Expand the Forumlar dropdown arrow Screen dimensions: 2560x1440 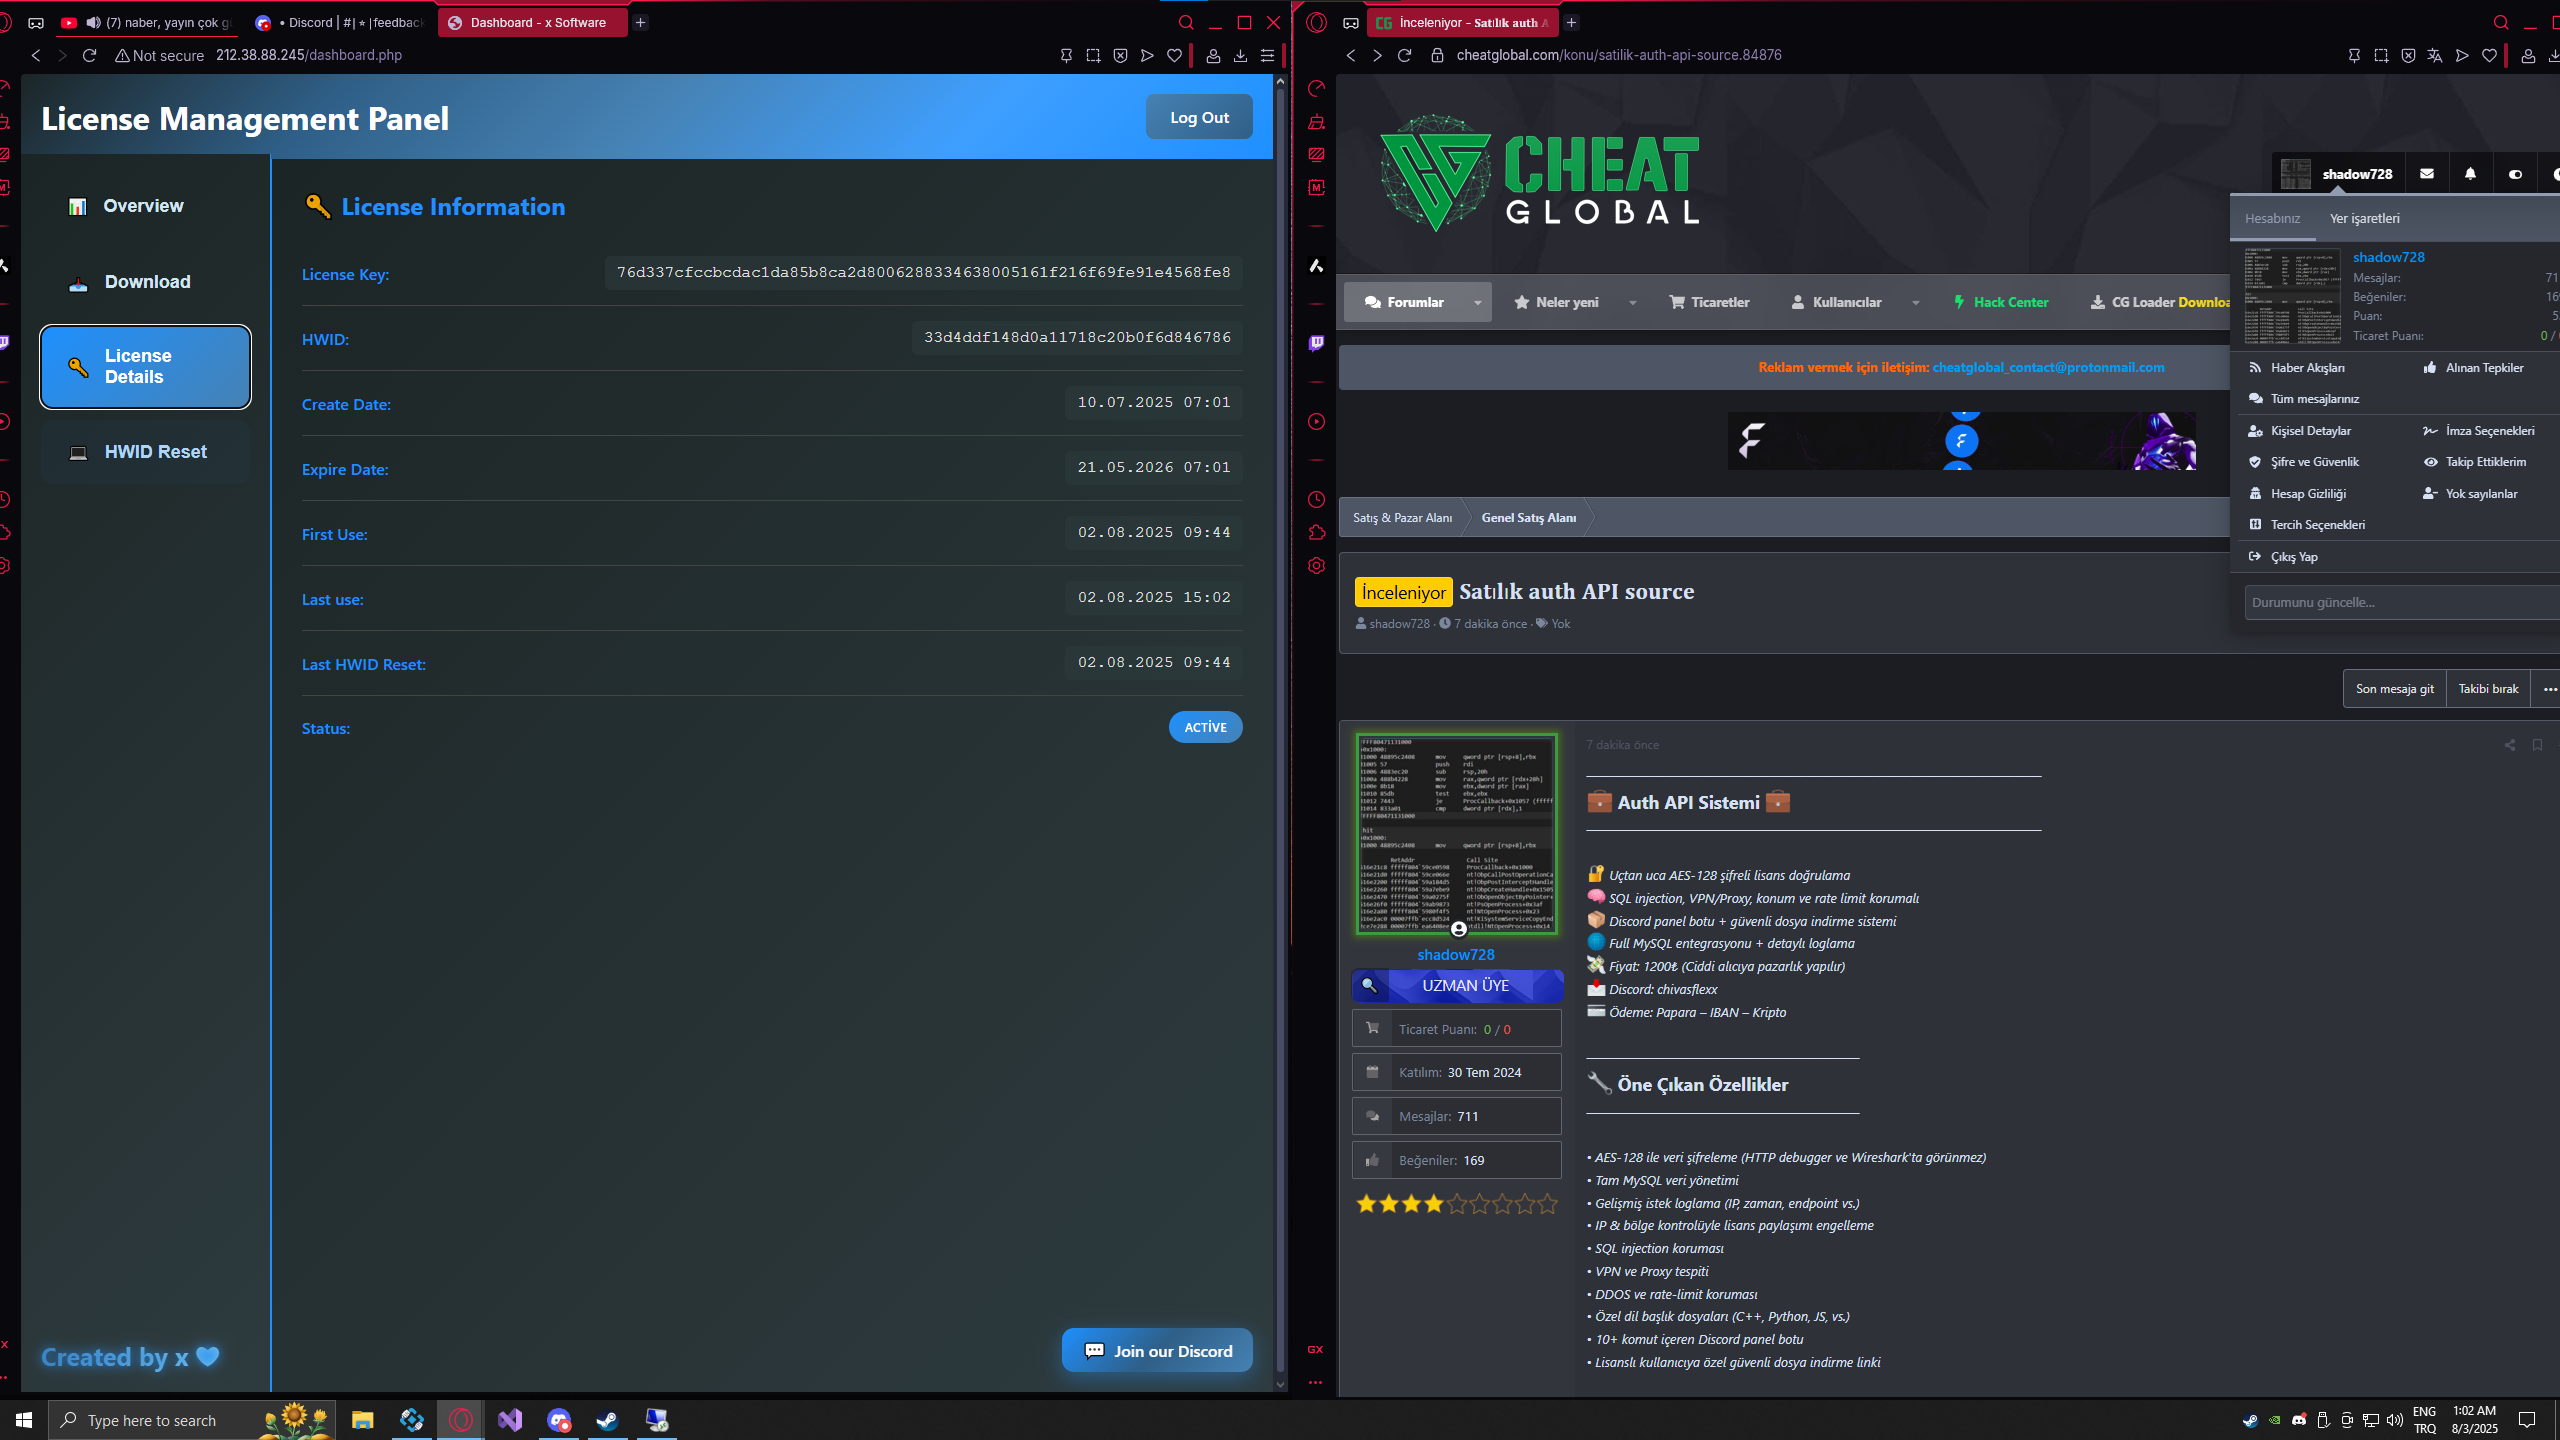coord(1477,302)
